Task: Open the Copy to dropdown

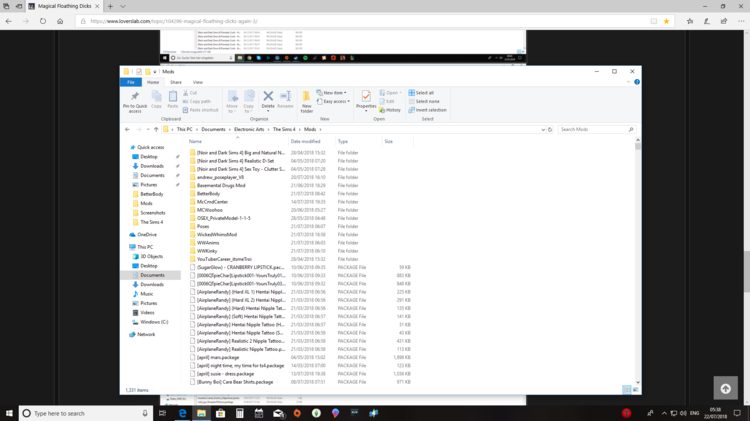Action: click(x=249, y=102)
